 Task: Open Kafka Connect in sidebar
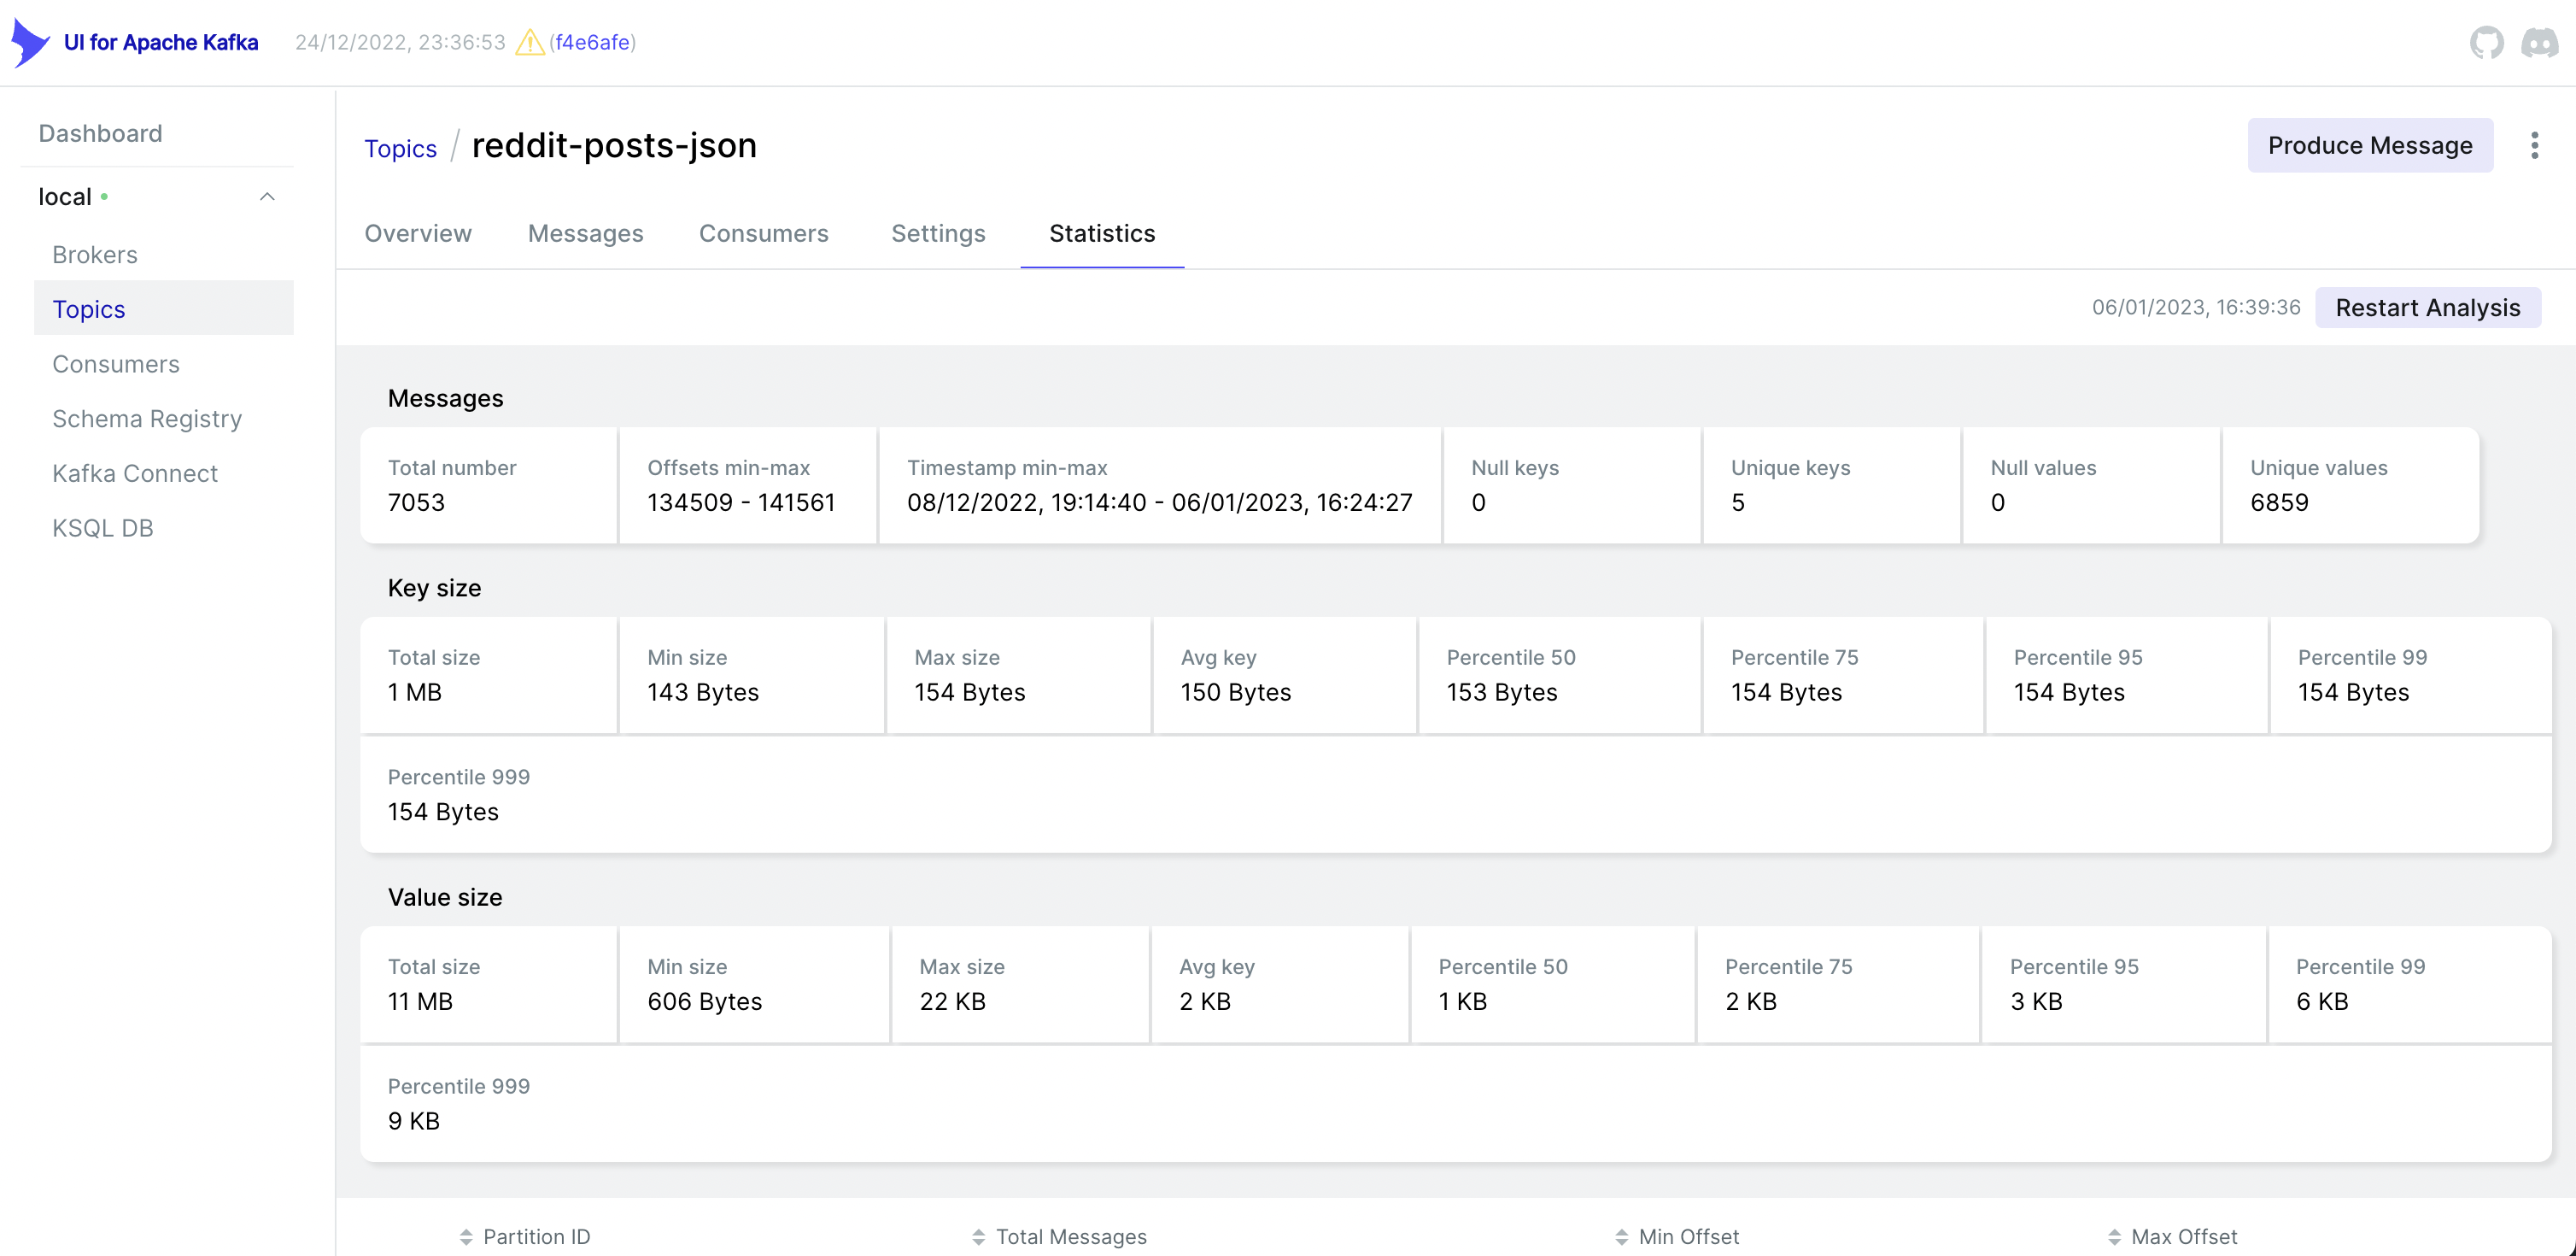(x=135, y=473)
